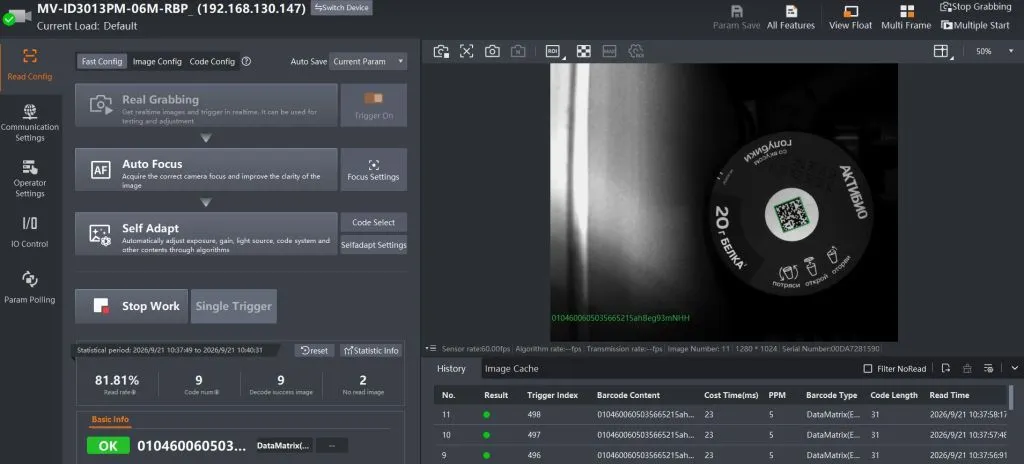Click the checkerboard calibration toolbar icon
This screenshot has width=1024, height=464.
pyautogui.click(x=584, y=52)
